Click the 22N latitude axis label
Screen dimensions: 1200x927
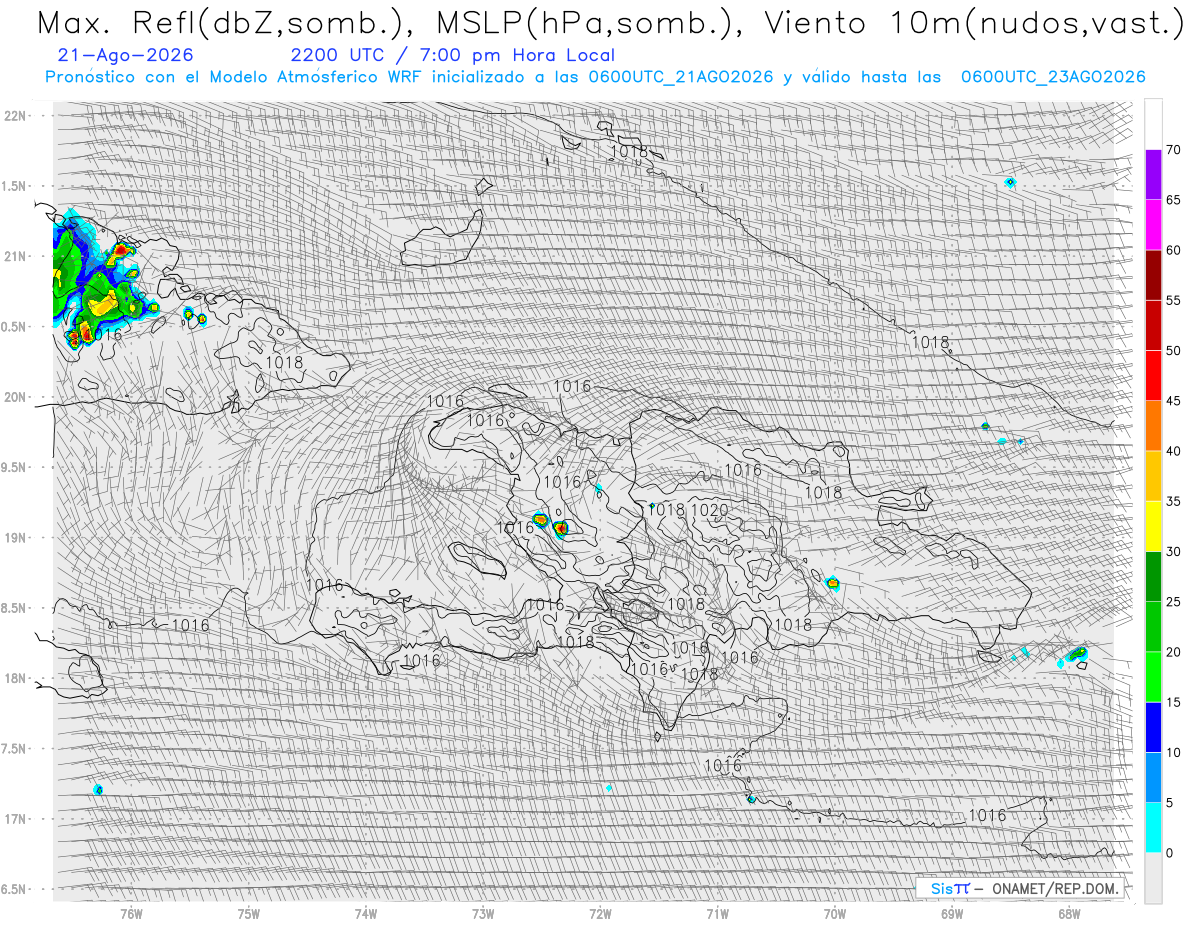[x=15, y=115]
